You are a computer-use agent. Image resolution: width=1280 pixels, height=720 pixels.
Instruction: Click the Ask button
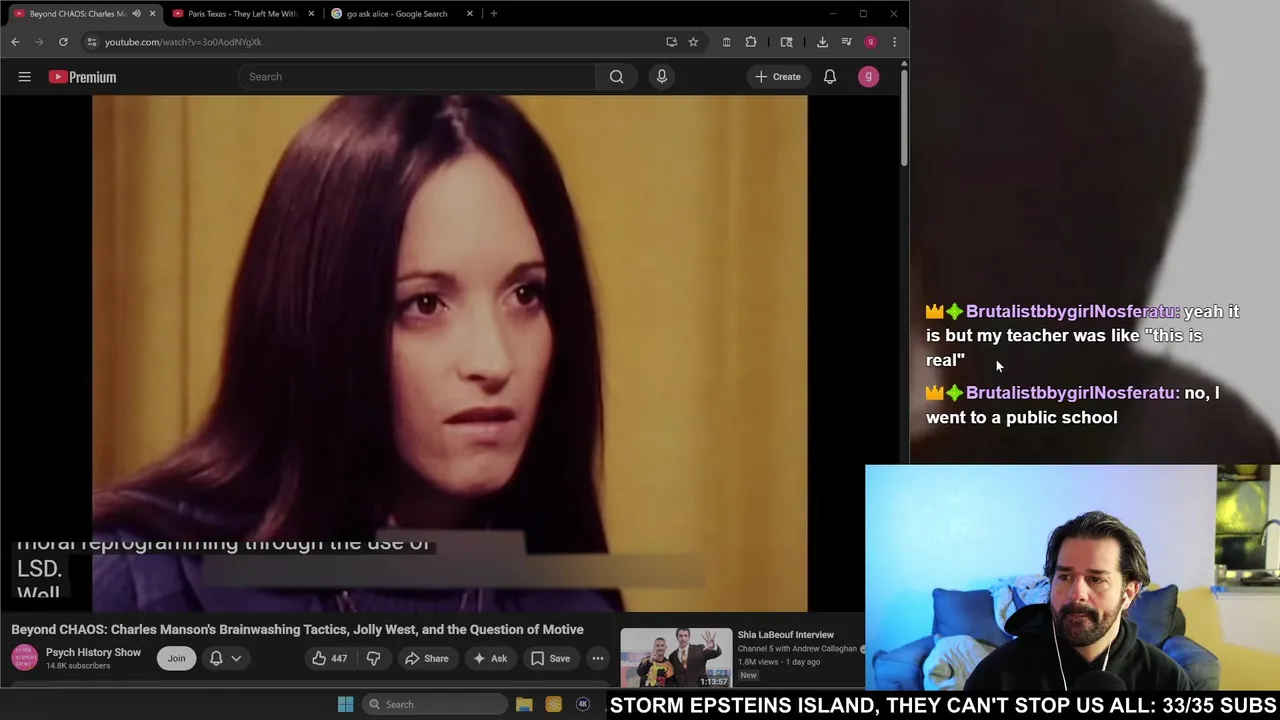coord(490,658)
